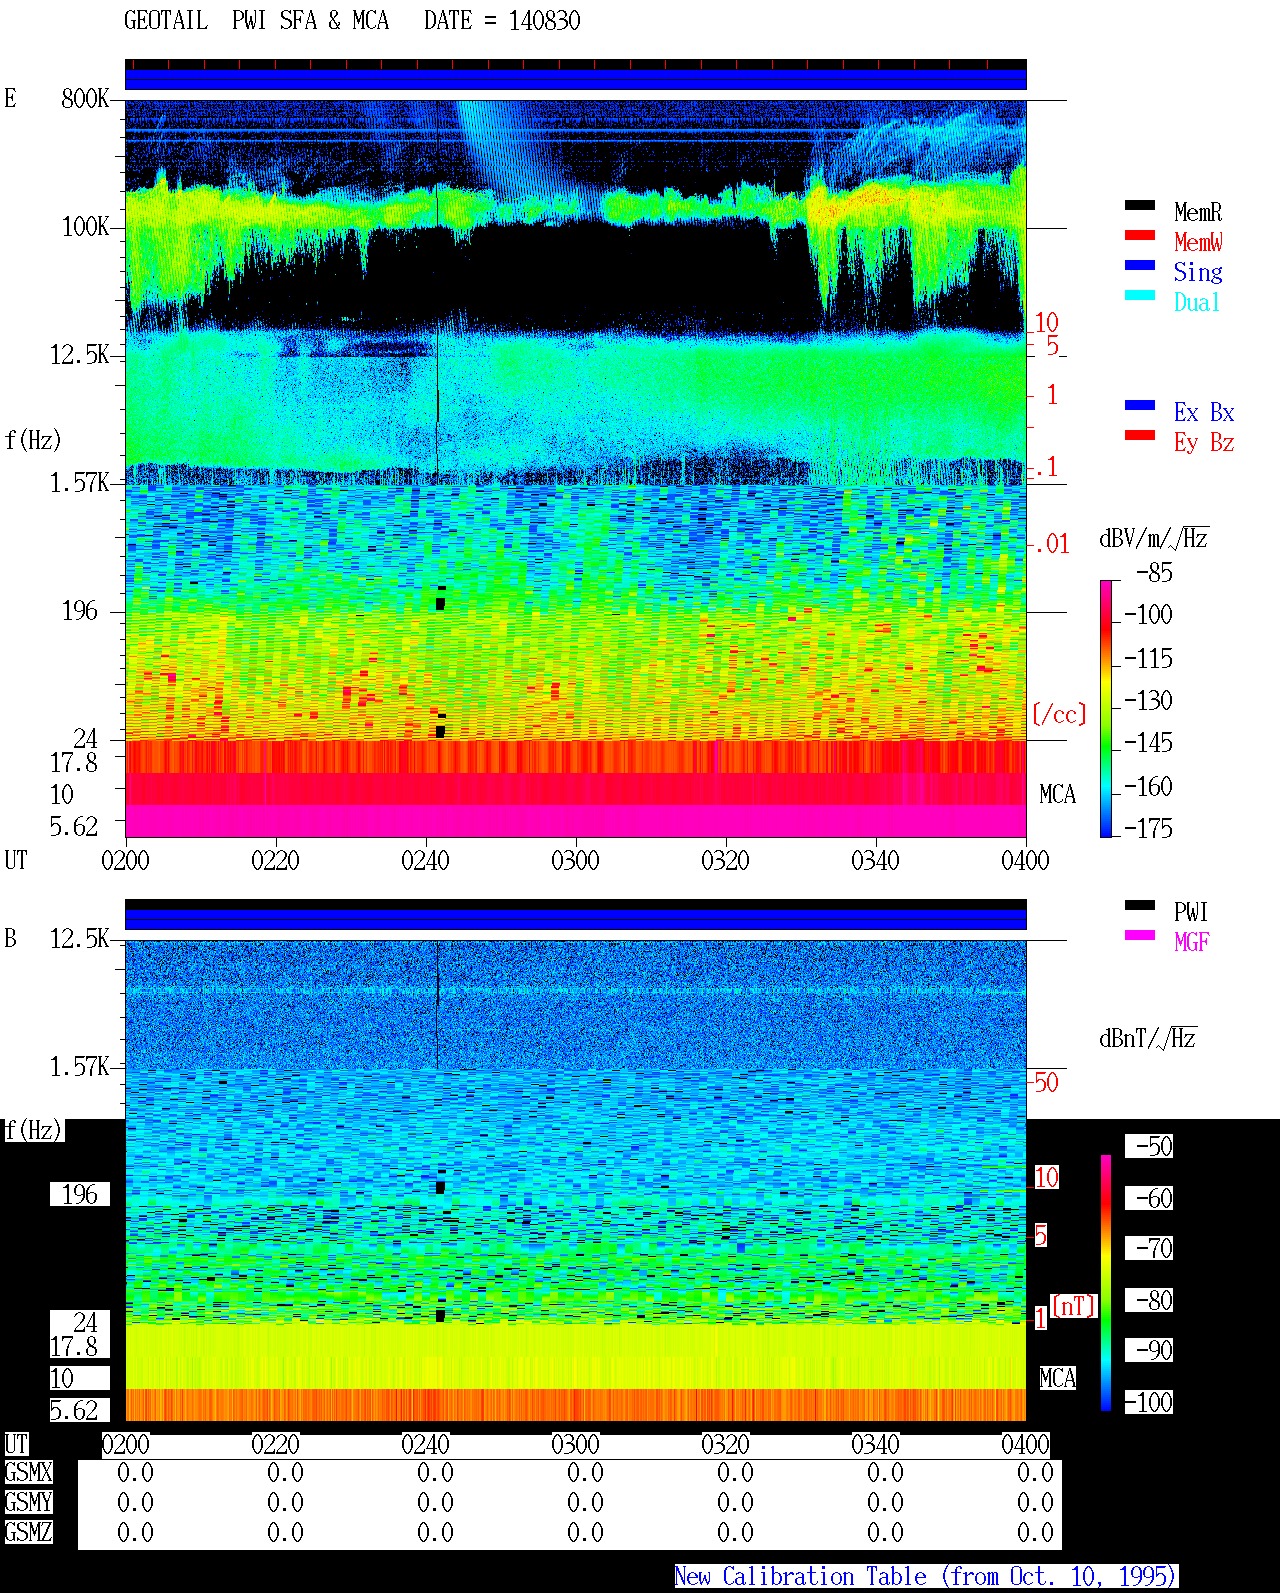Click the MemW legend label text
The width and height of the screenshot is (1280, 1593).
pos(1198,242)
